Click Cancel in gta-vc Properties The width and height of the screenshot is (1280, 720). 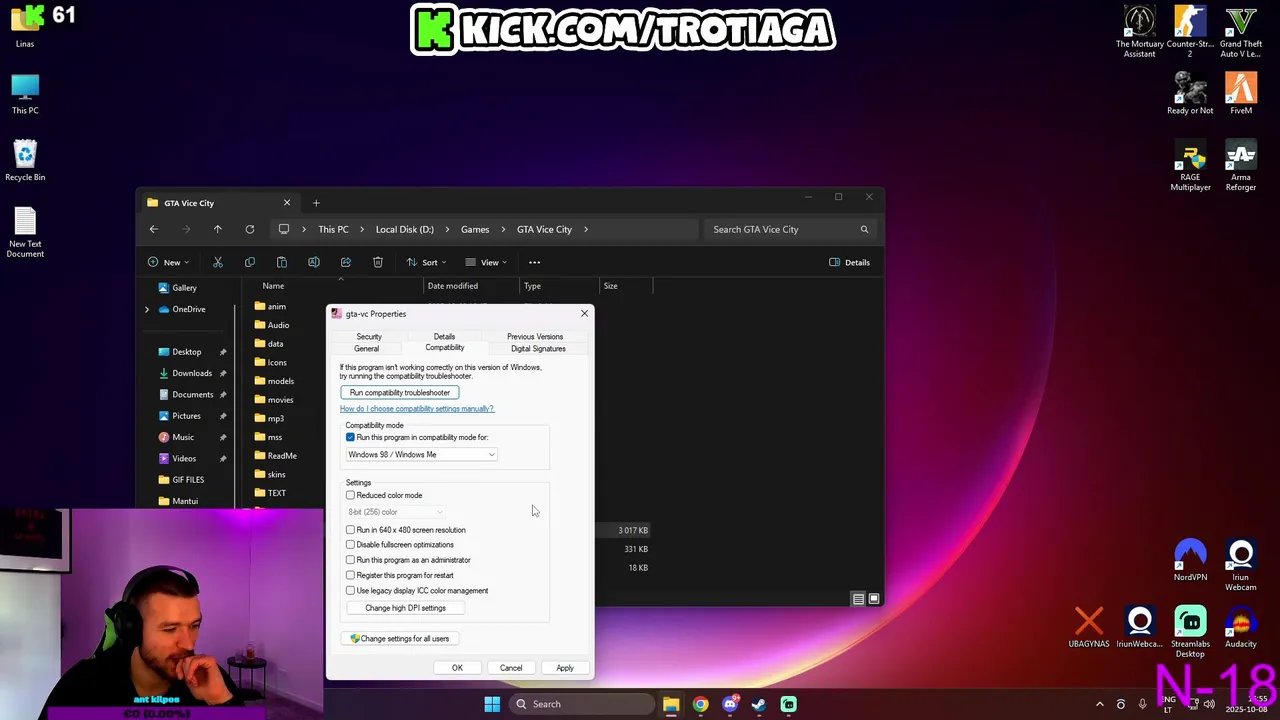click(x=511, y=668)
